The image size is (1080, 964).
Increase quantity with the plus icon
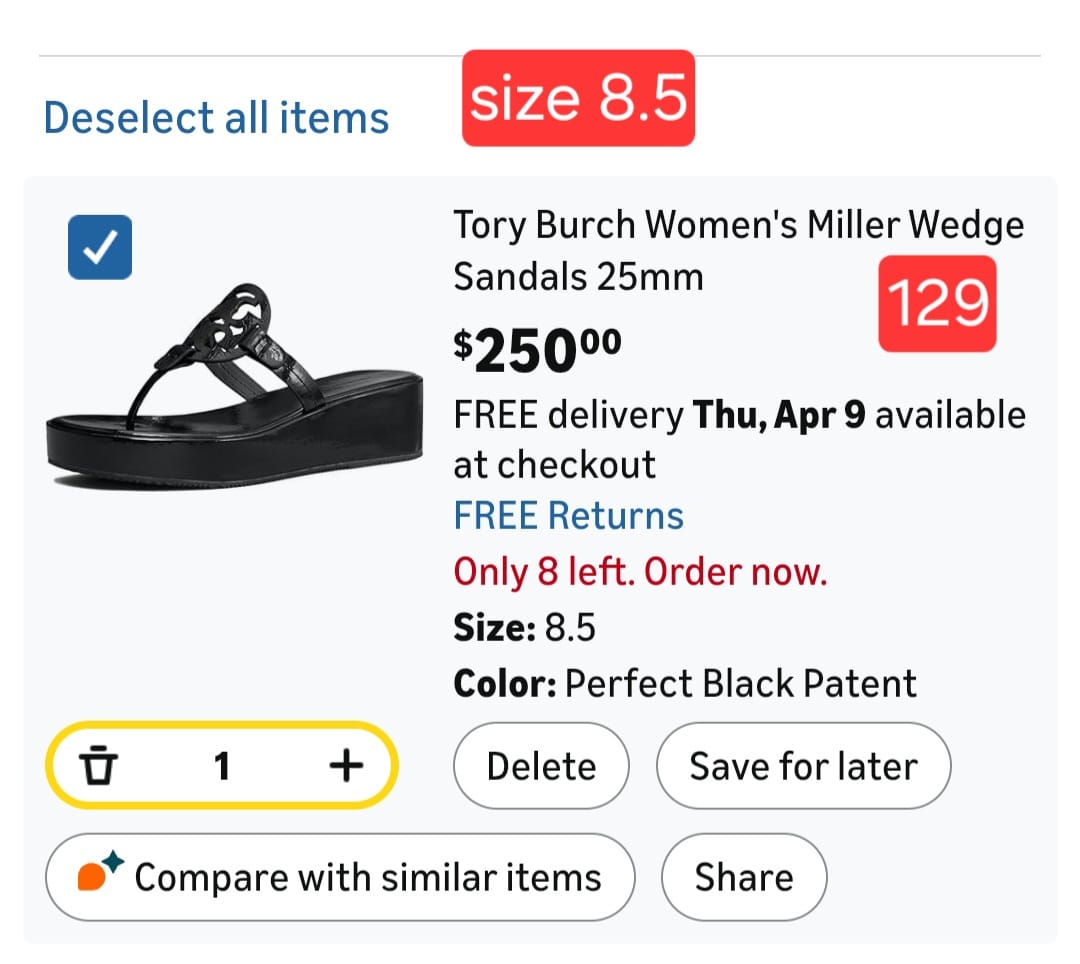coord(346,767)
